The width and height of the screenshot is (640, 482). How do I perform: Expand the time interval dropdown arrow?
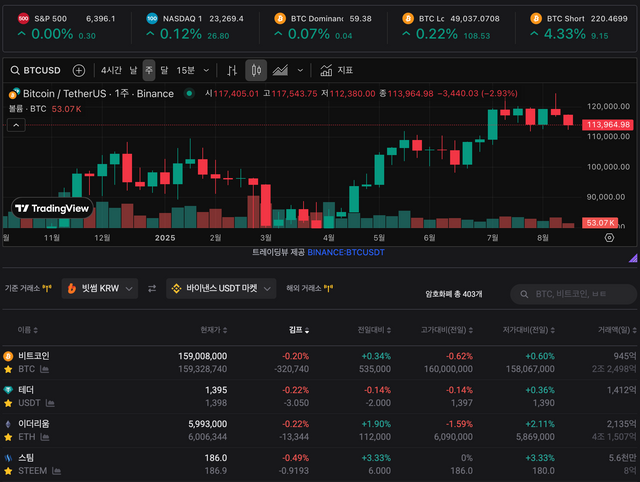(x=206, y=70)
